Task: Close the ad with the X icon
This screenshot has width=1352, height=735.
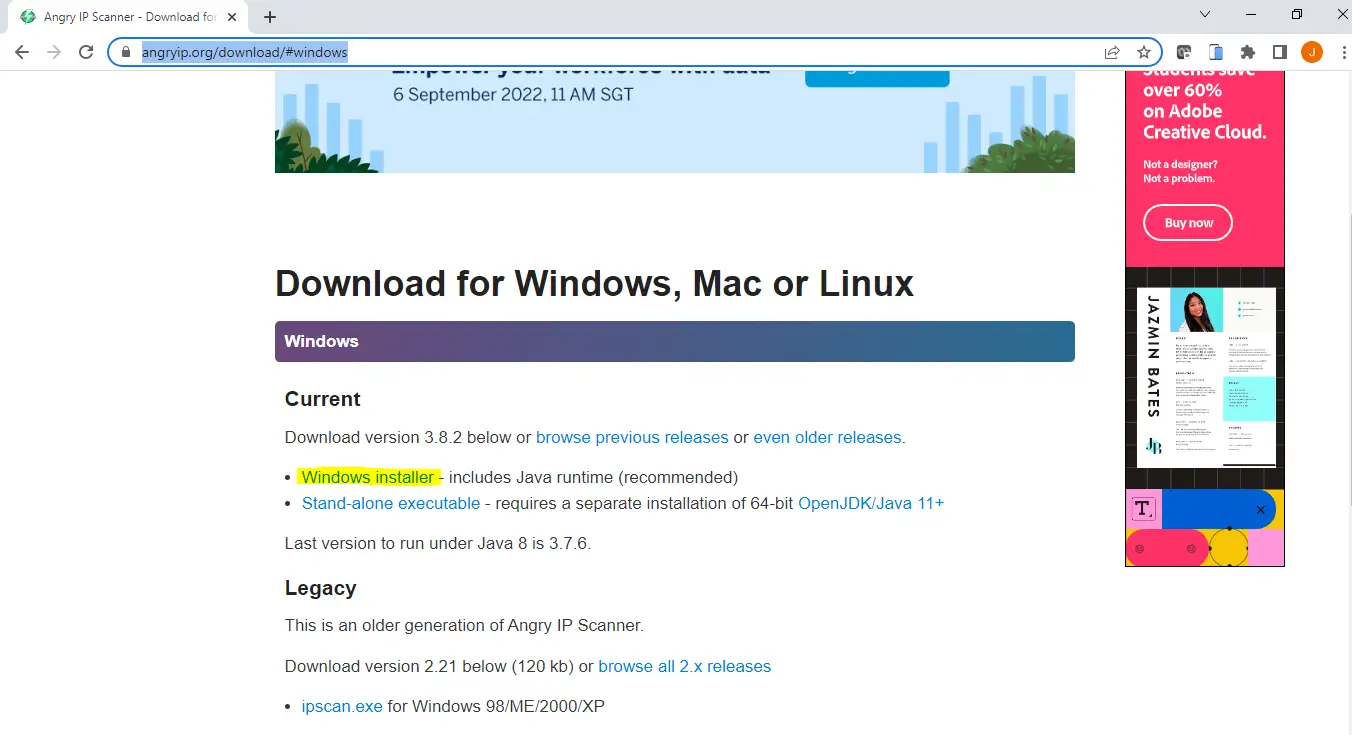Action: click(1260, 510)
